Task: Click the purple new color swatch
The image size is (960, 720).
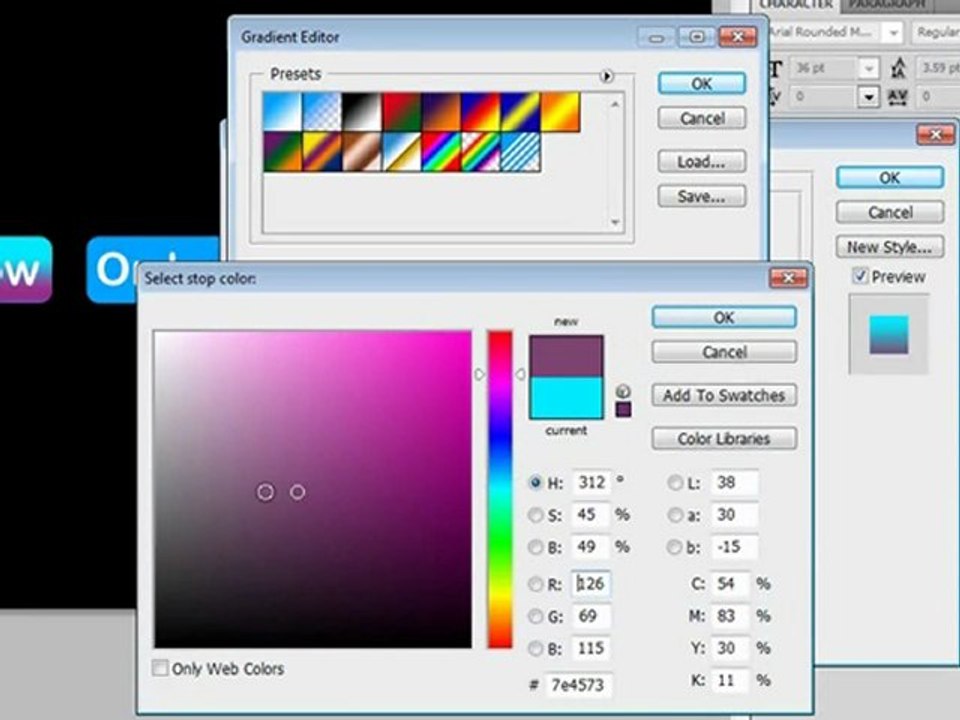Action: click(x=566, y=356)
